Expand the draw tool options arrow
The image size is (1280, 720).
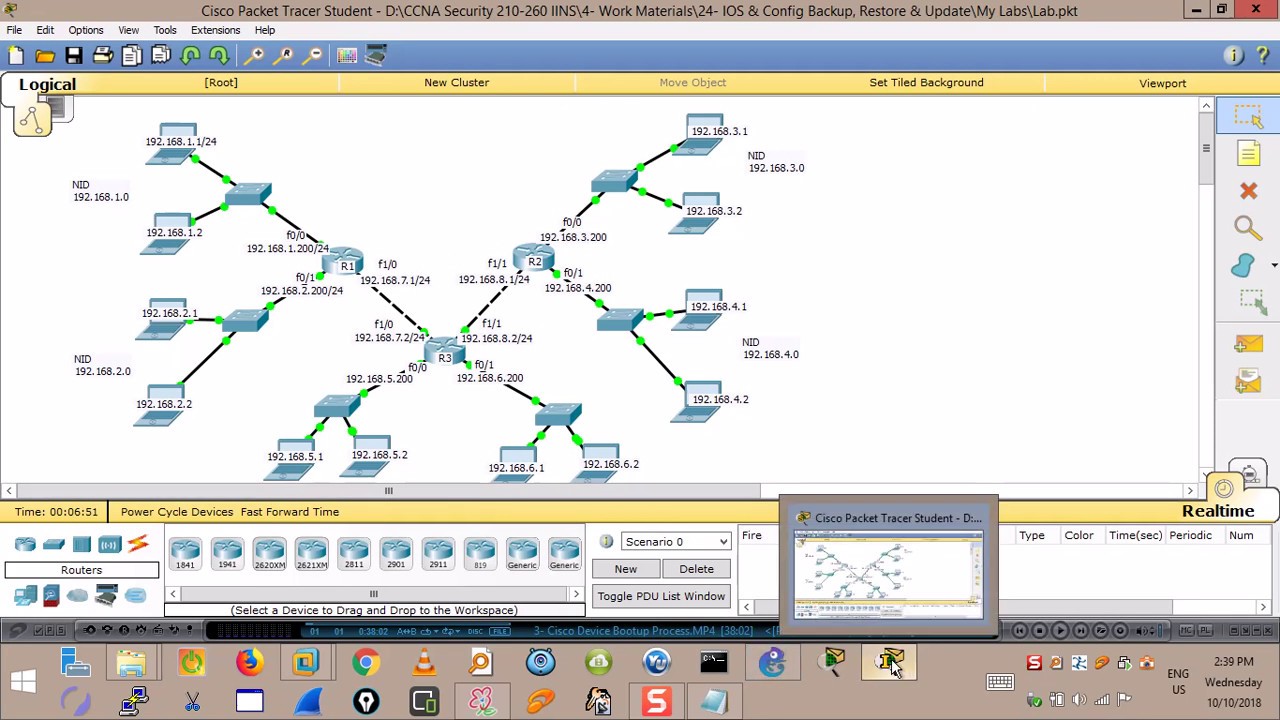pos(1273,266)
